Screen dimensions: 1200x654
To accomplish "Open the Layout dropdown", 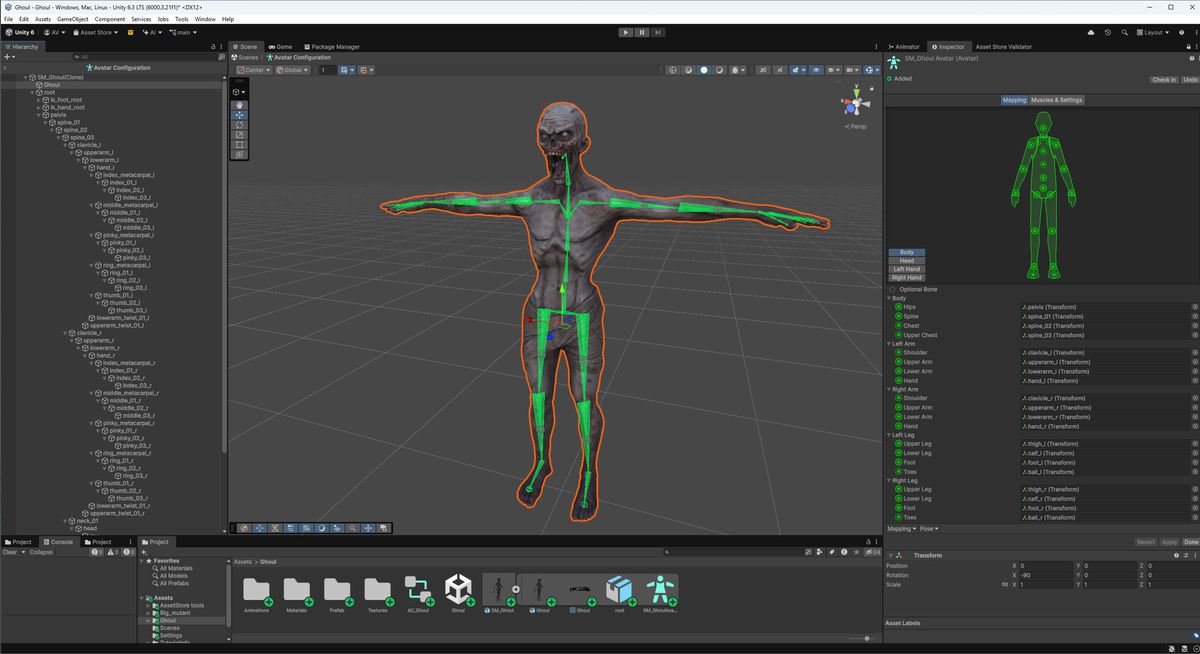I will 1155,32.
